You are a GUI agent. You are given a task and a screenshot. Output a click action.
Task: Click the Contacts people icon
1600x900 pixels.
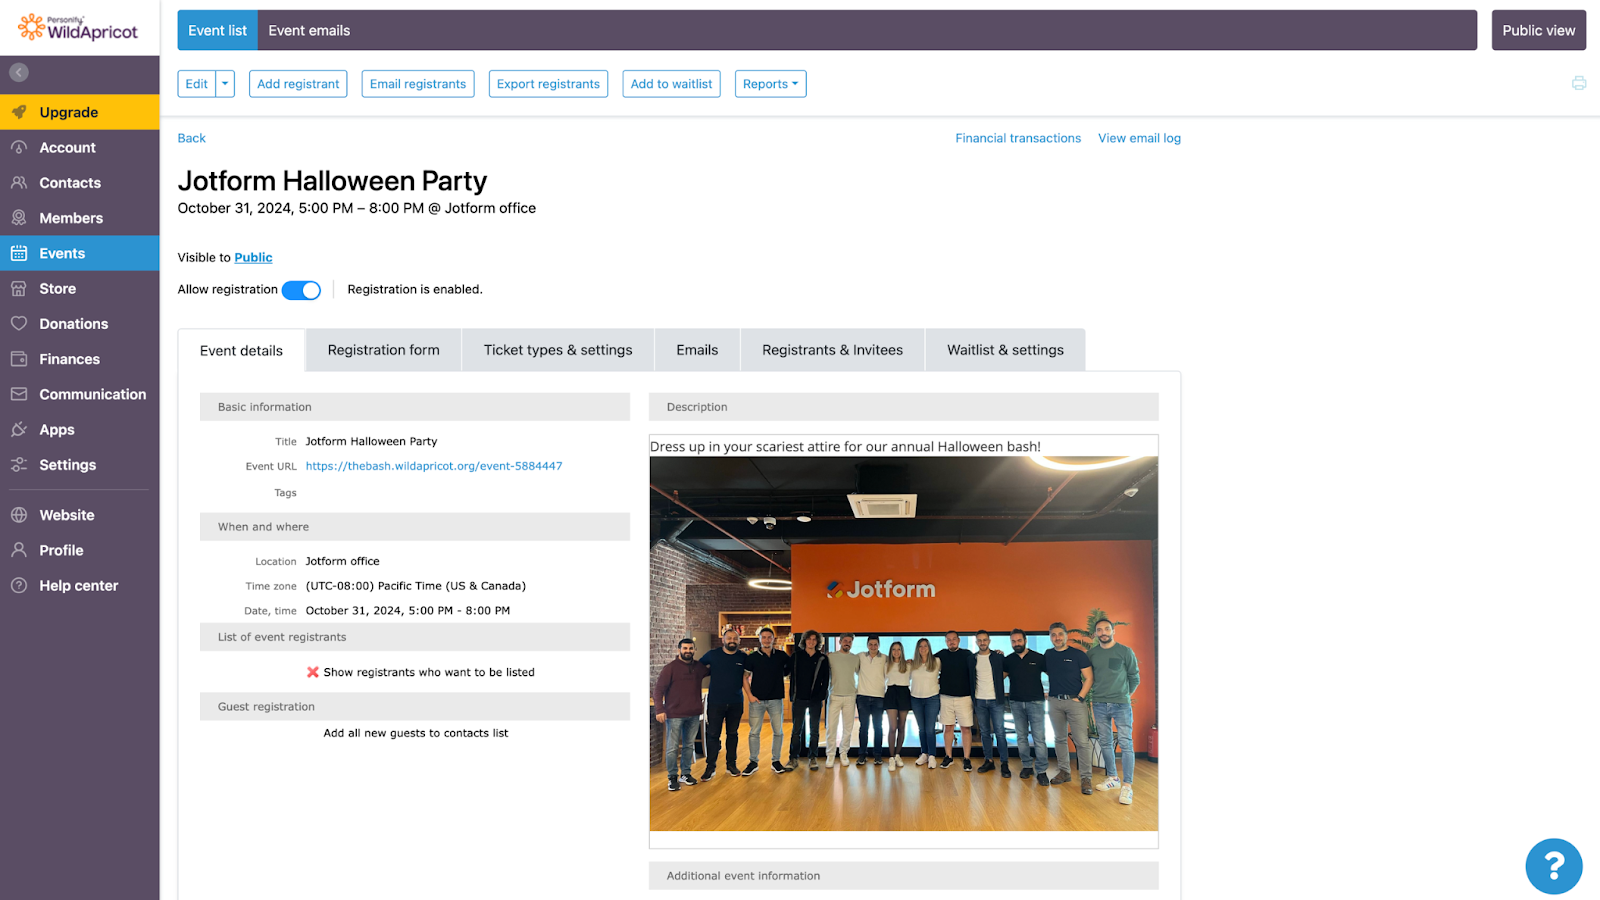(x=19, y=183)
